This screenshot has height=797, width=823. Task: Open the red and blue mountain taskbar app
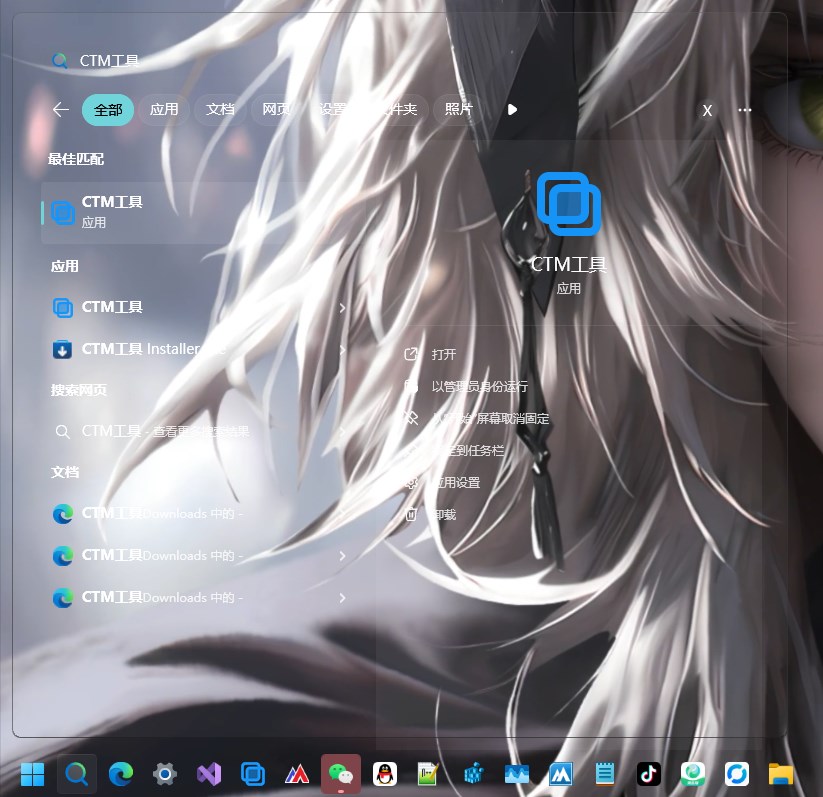click(297, 774)
